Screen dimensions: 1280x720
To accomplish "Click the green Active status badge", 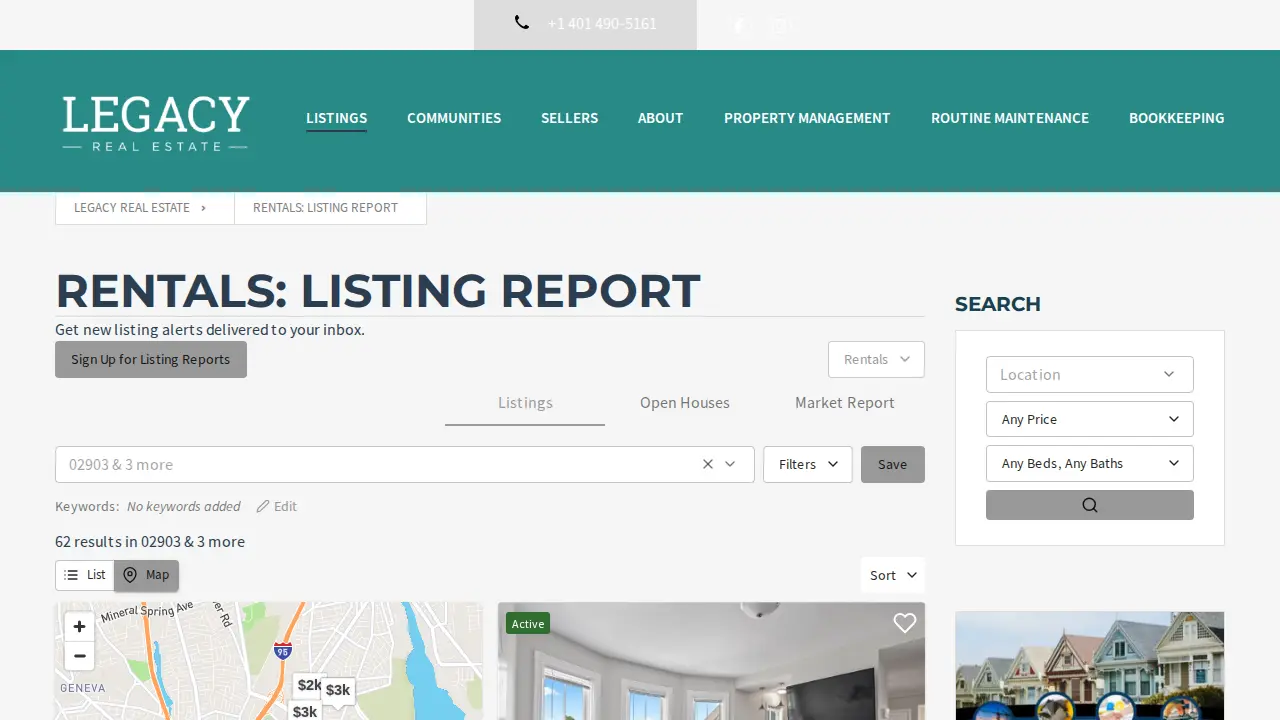I will click(528, 624).
